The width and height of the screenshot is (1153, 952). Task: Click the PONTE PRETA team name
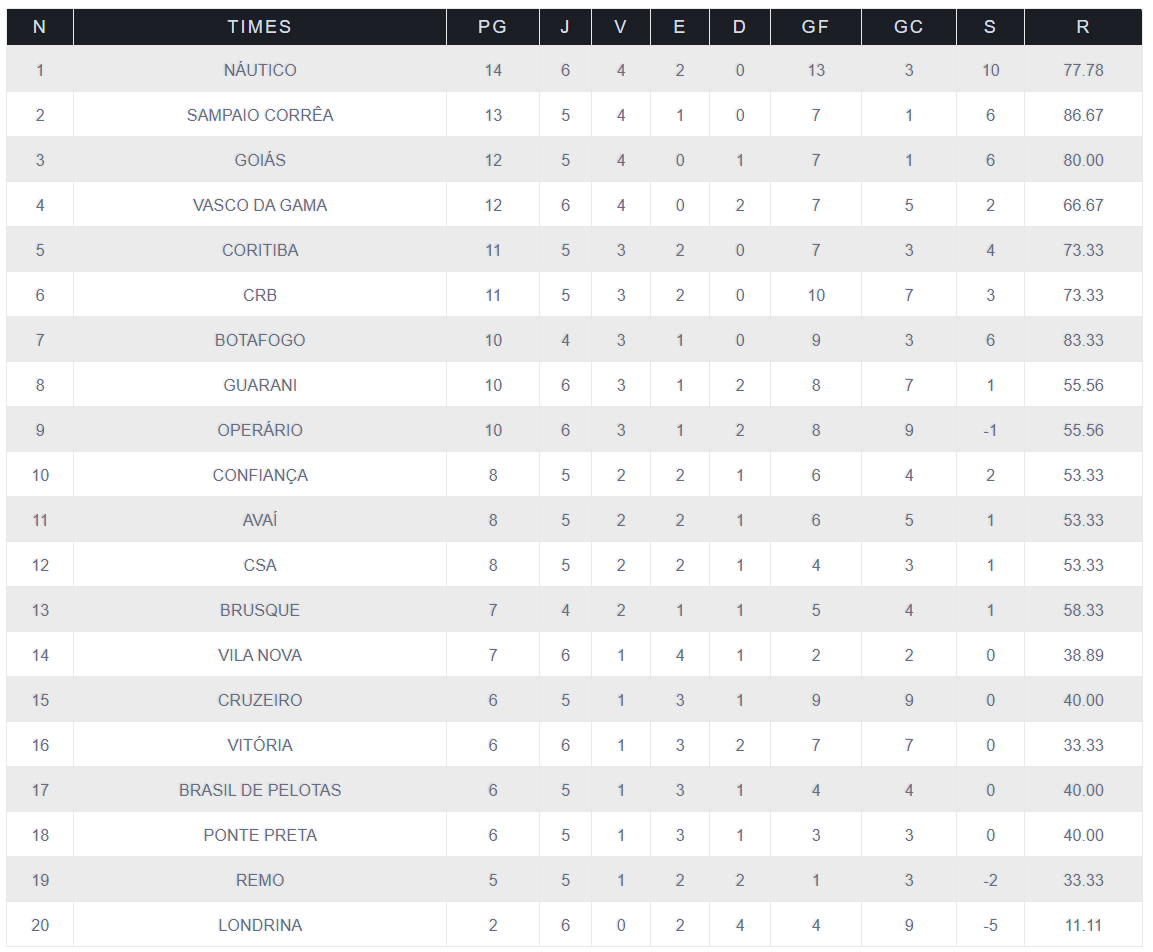point(260,835)
